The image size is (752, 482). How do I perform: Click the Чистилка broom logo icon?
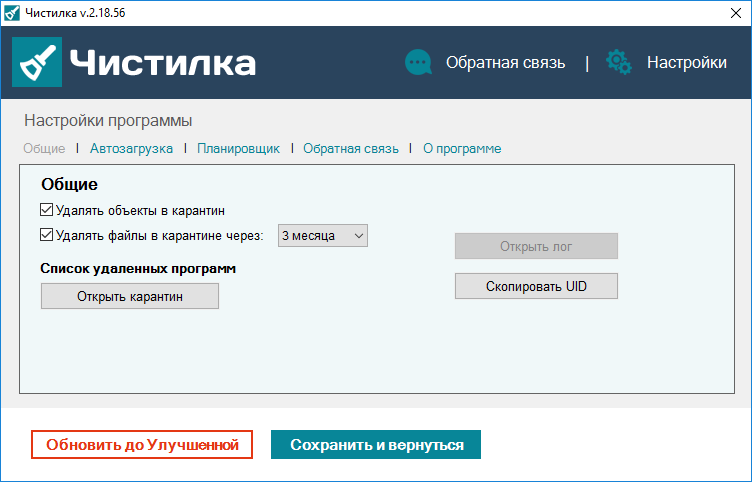(x=37, y=62)
